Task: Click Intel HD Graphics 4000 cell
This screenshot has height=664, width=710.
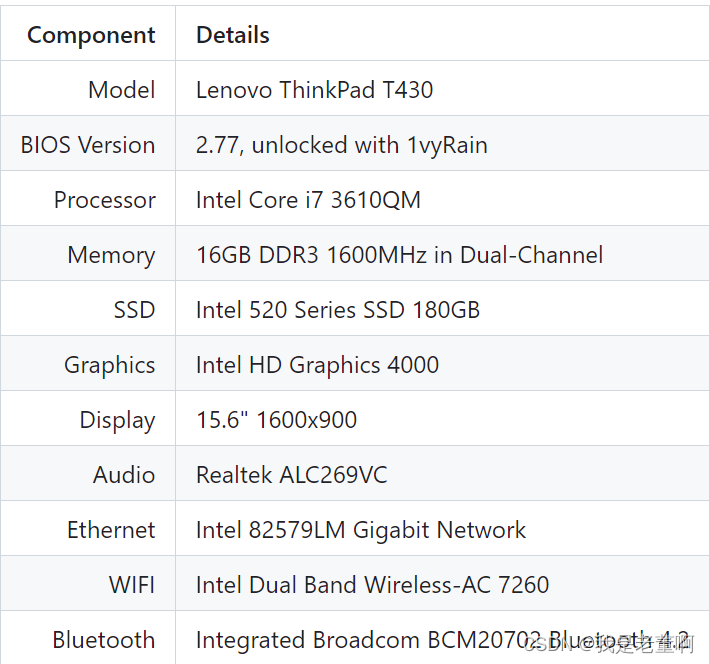Action: [317, 365]
